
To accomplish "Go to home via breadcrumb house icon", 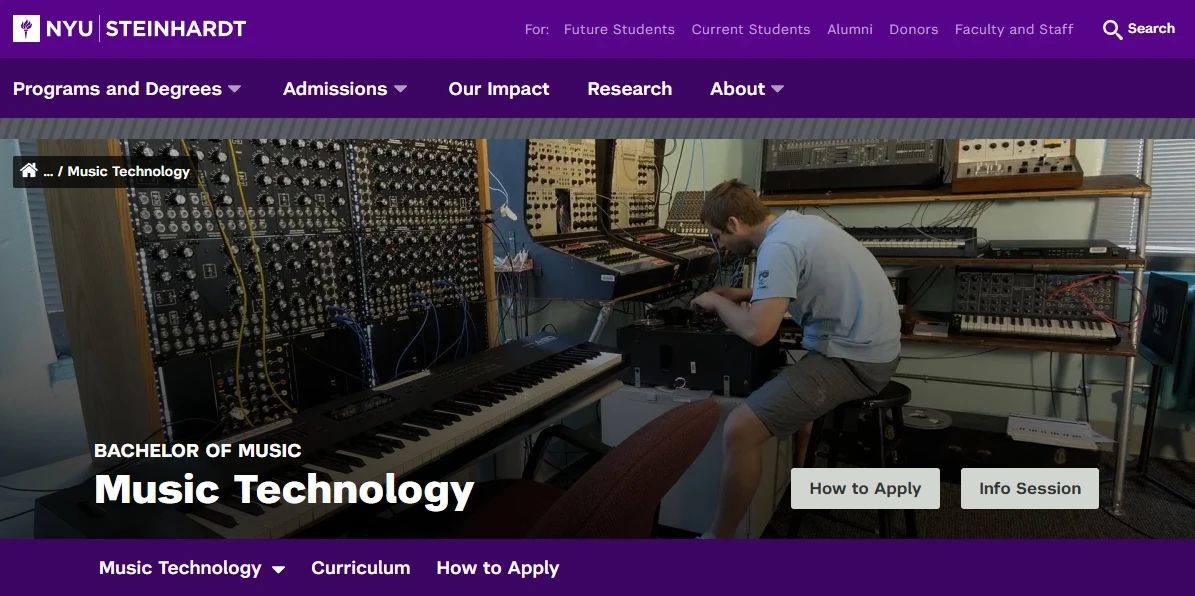I will pos(29,171).
